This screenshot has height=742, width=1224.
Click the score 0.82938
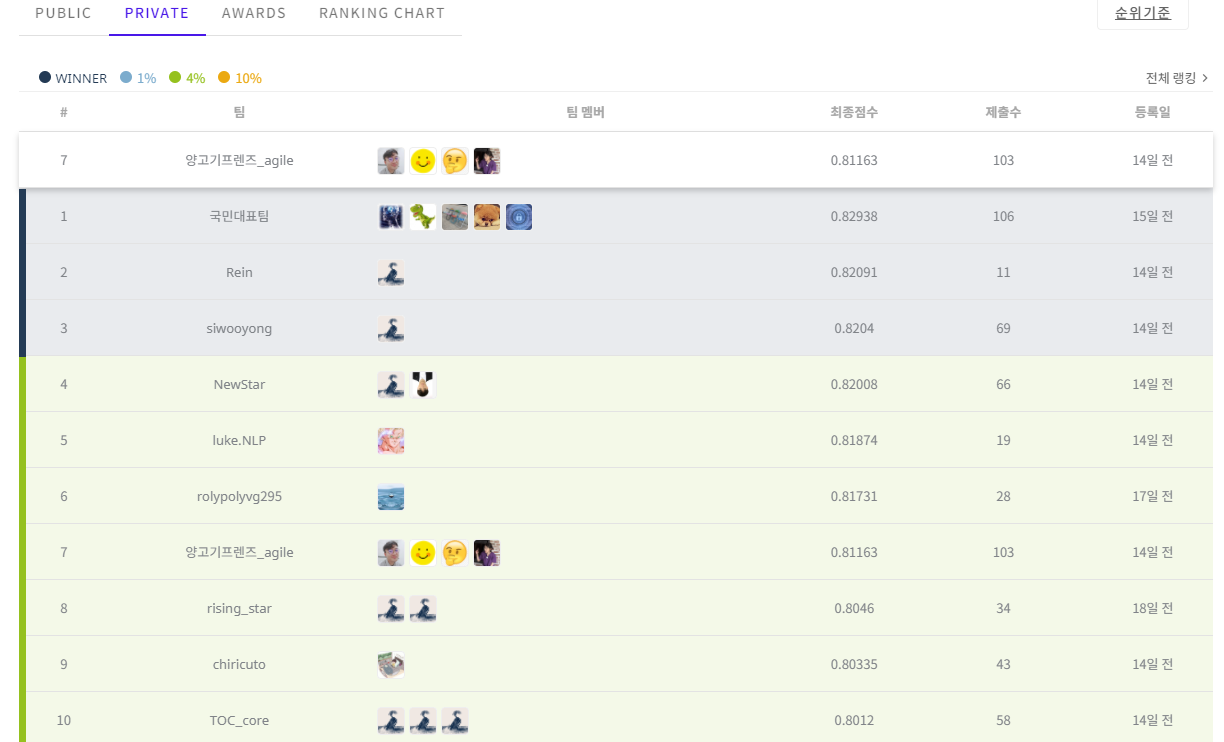[854, 216]
